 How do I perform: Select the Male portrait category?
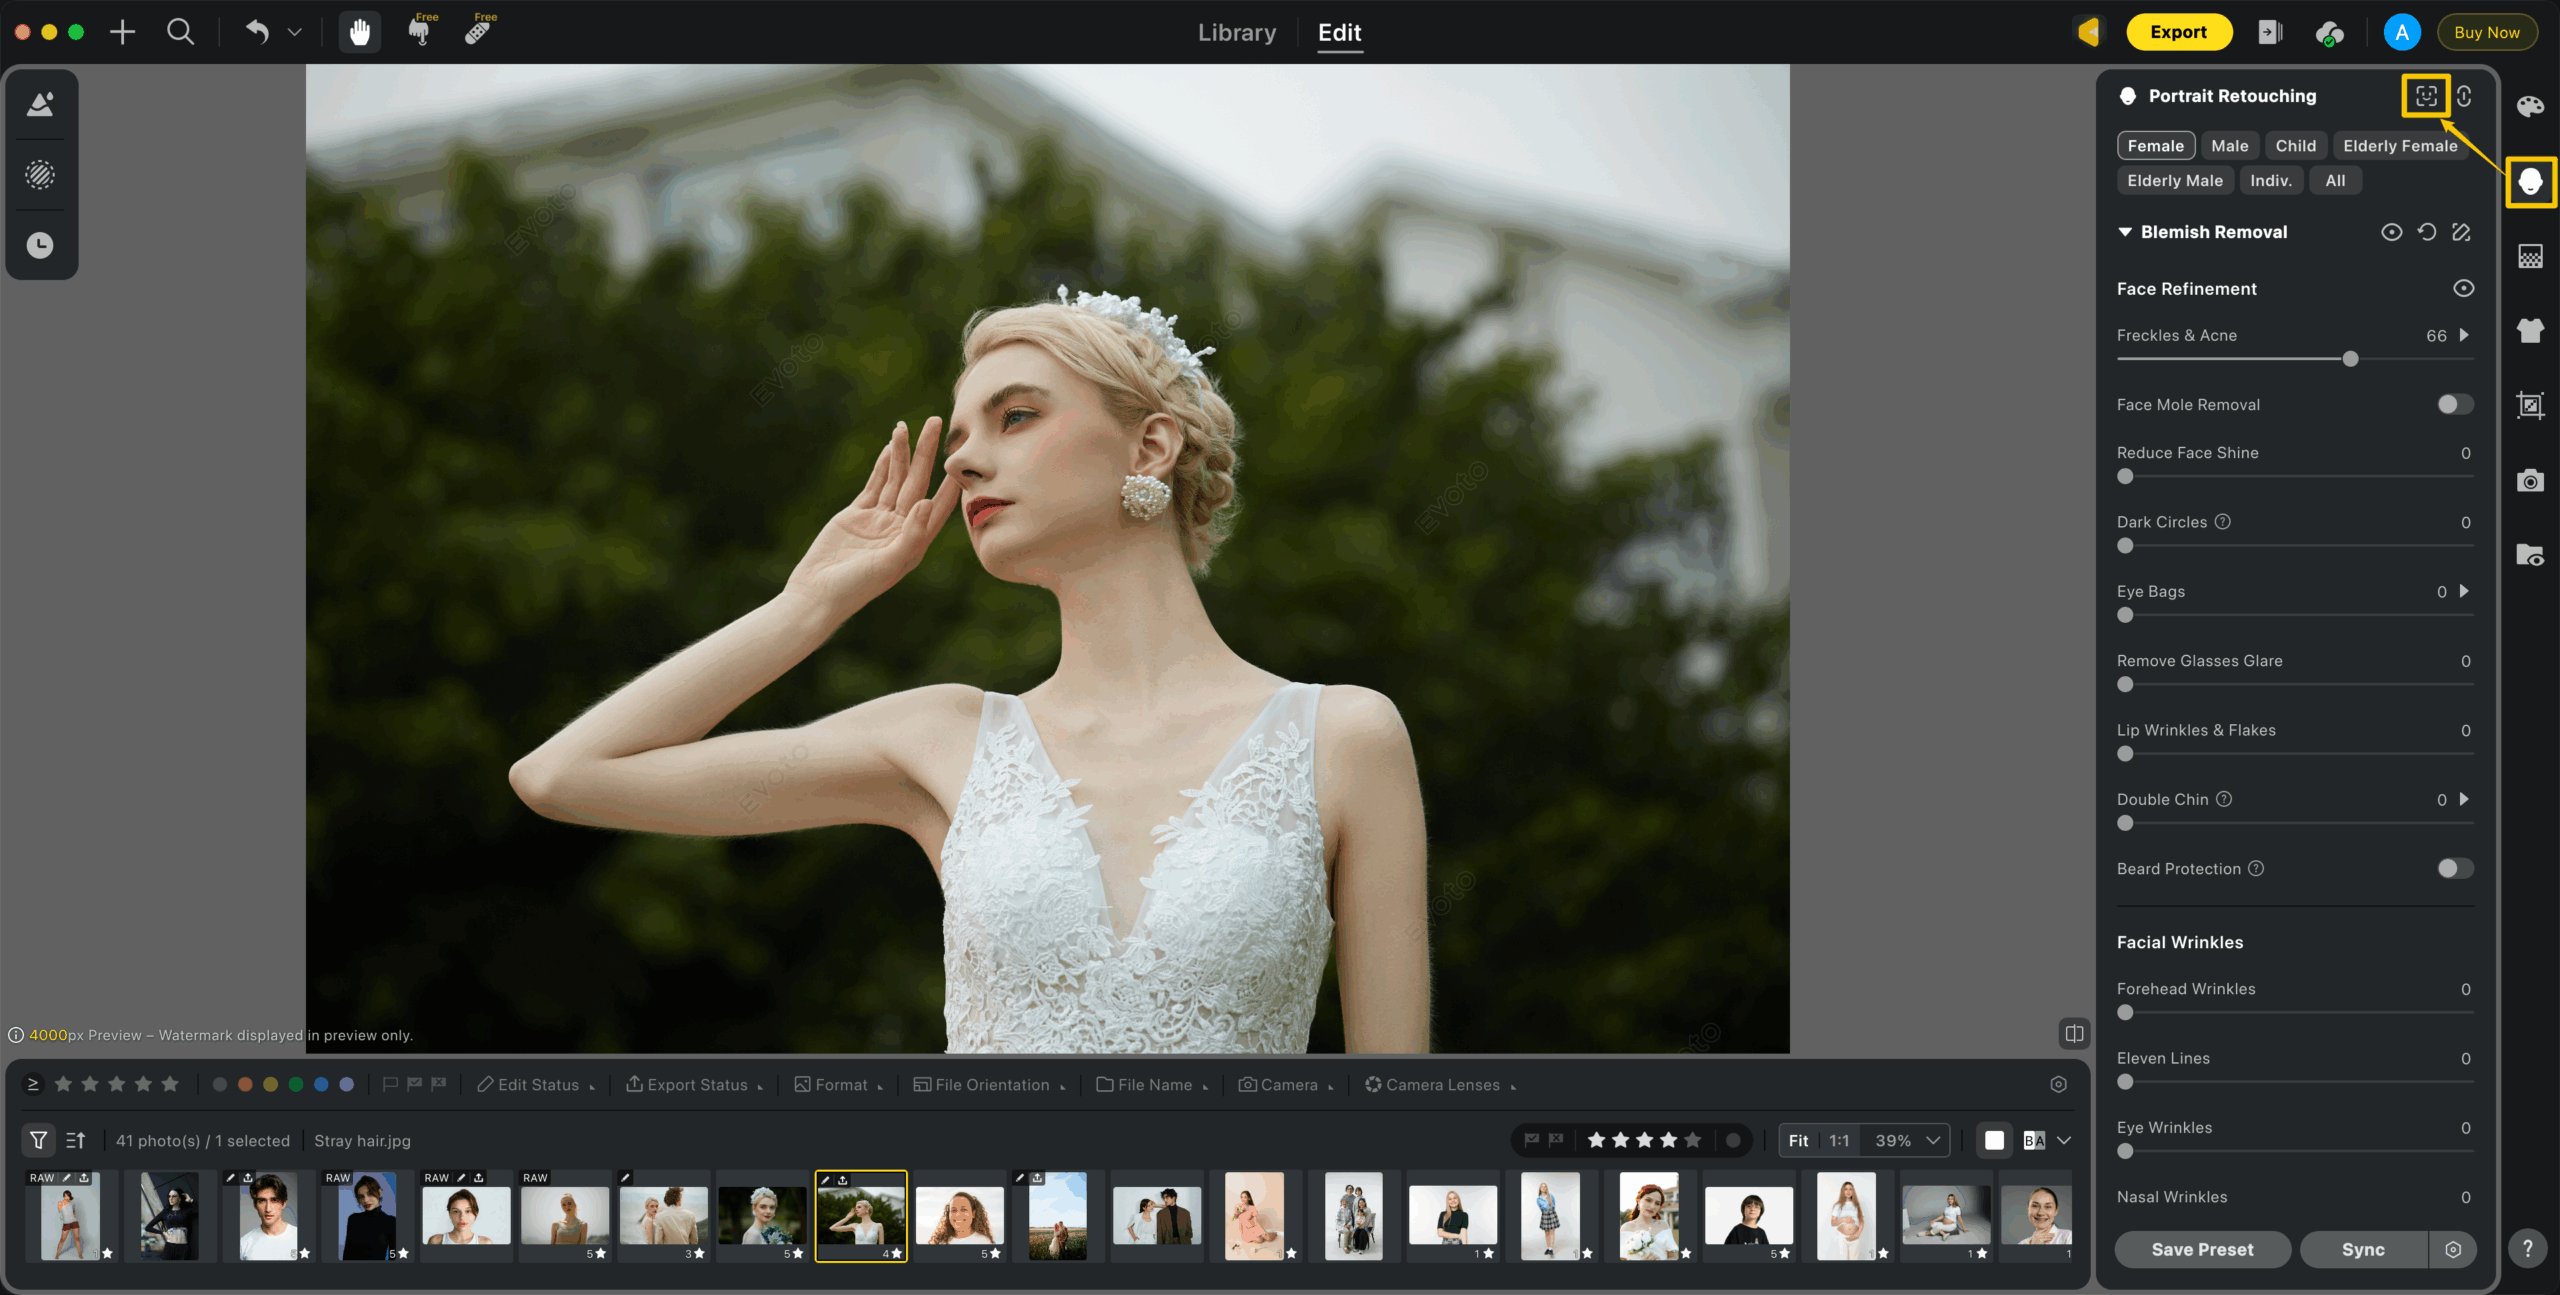(2229, 146)
